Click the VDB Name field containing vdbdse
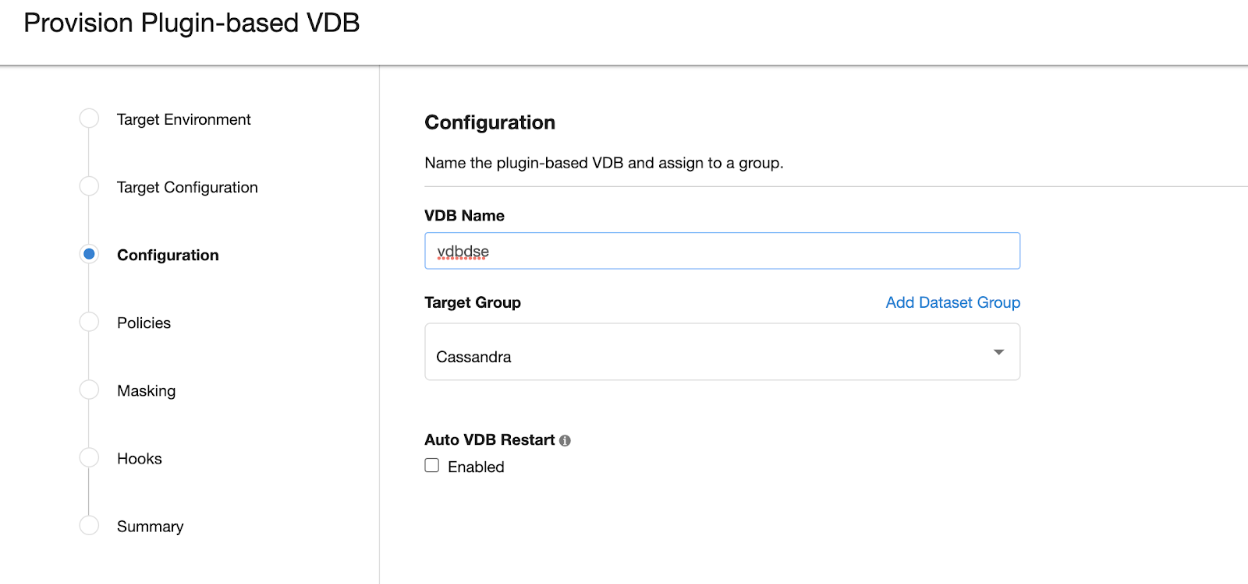 coord(722,251)
